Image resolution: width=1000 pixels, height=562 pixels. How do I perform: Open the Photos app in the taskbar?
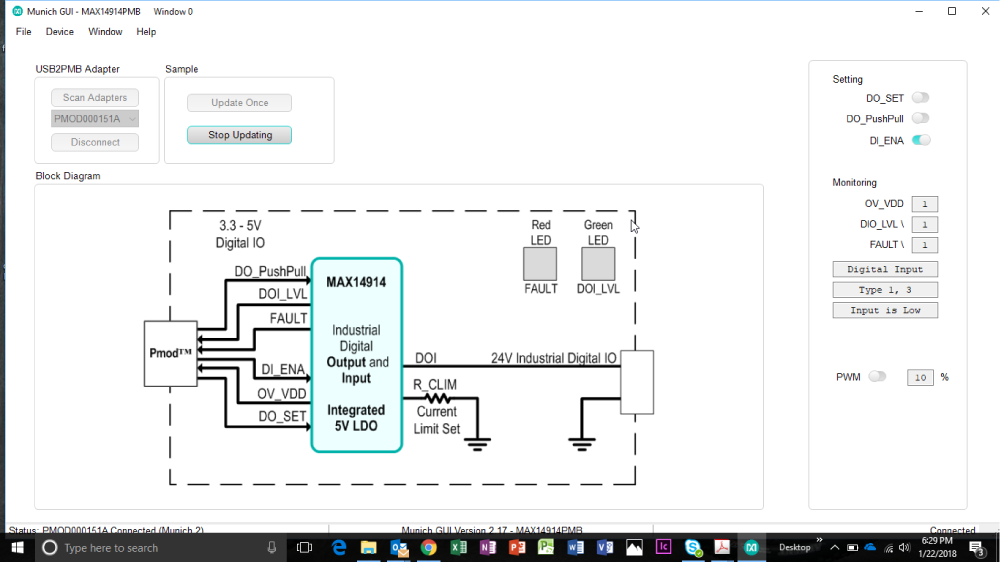(x=635, y=548)
